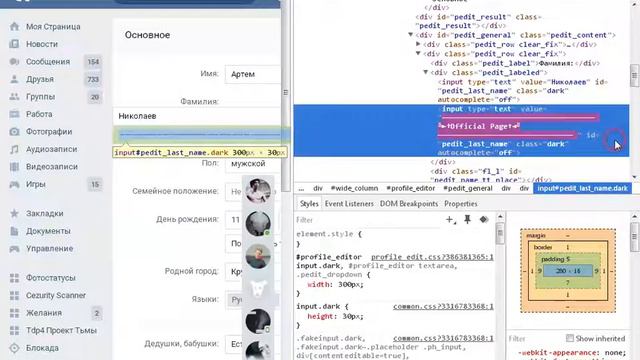
Task: Open the Группы 20 counter badge
Action: tap(95, 97)
